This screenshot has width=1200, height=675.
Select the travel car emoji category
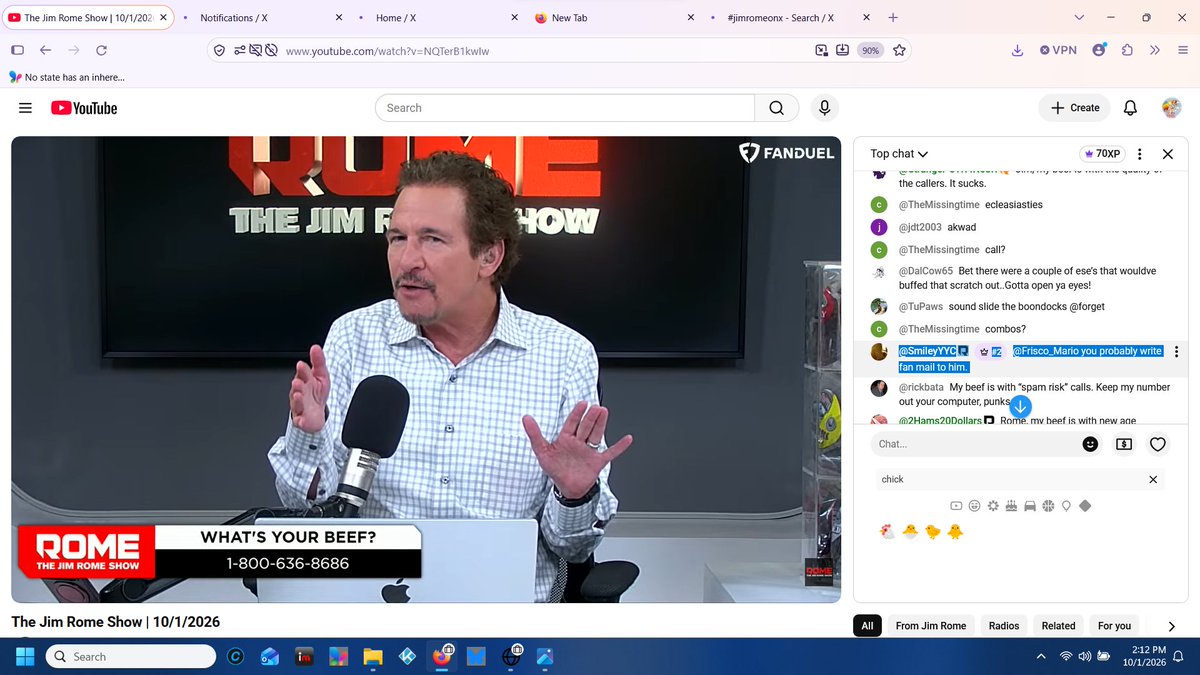coord(1030,506)
